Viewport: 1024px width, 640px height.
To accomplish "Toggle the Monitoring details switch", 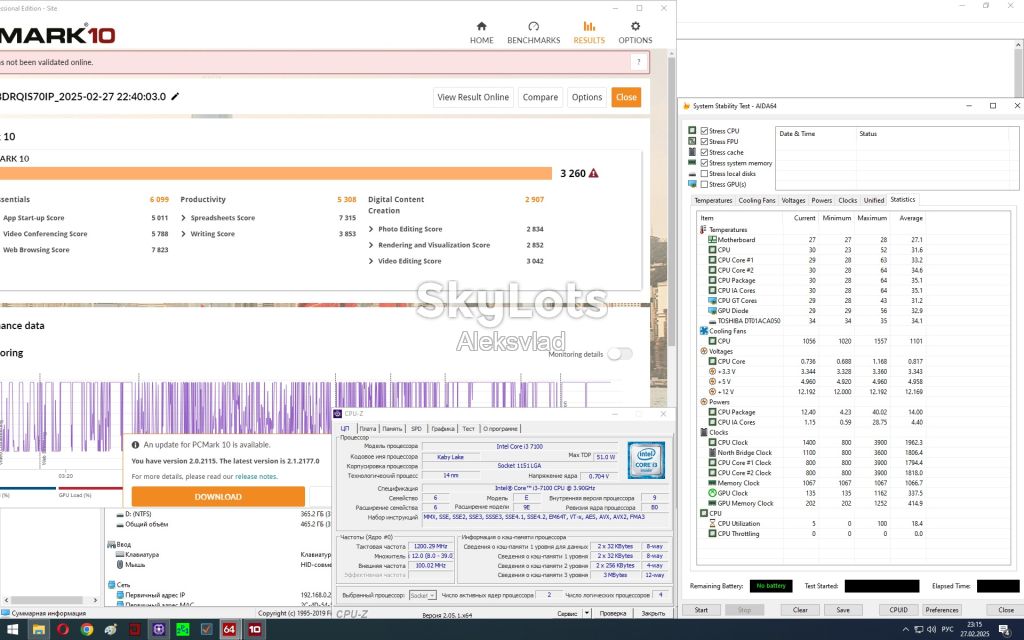I will (x=620, y=354).
